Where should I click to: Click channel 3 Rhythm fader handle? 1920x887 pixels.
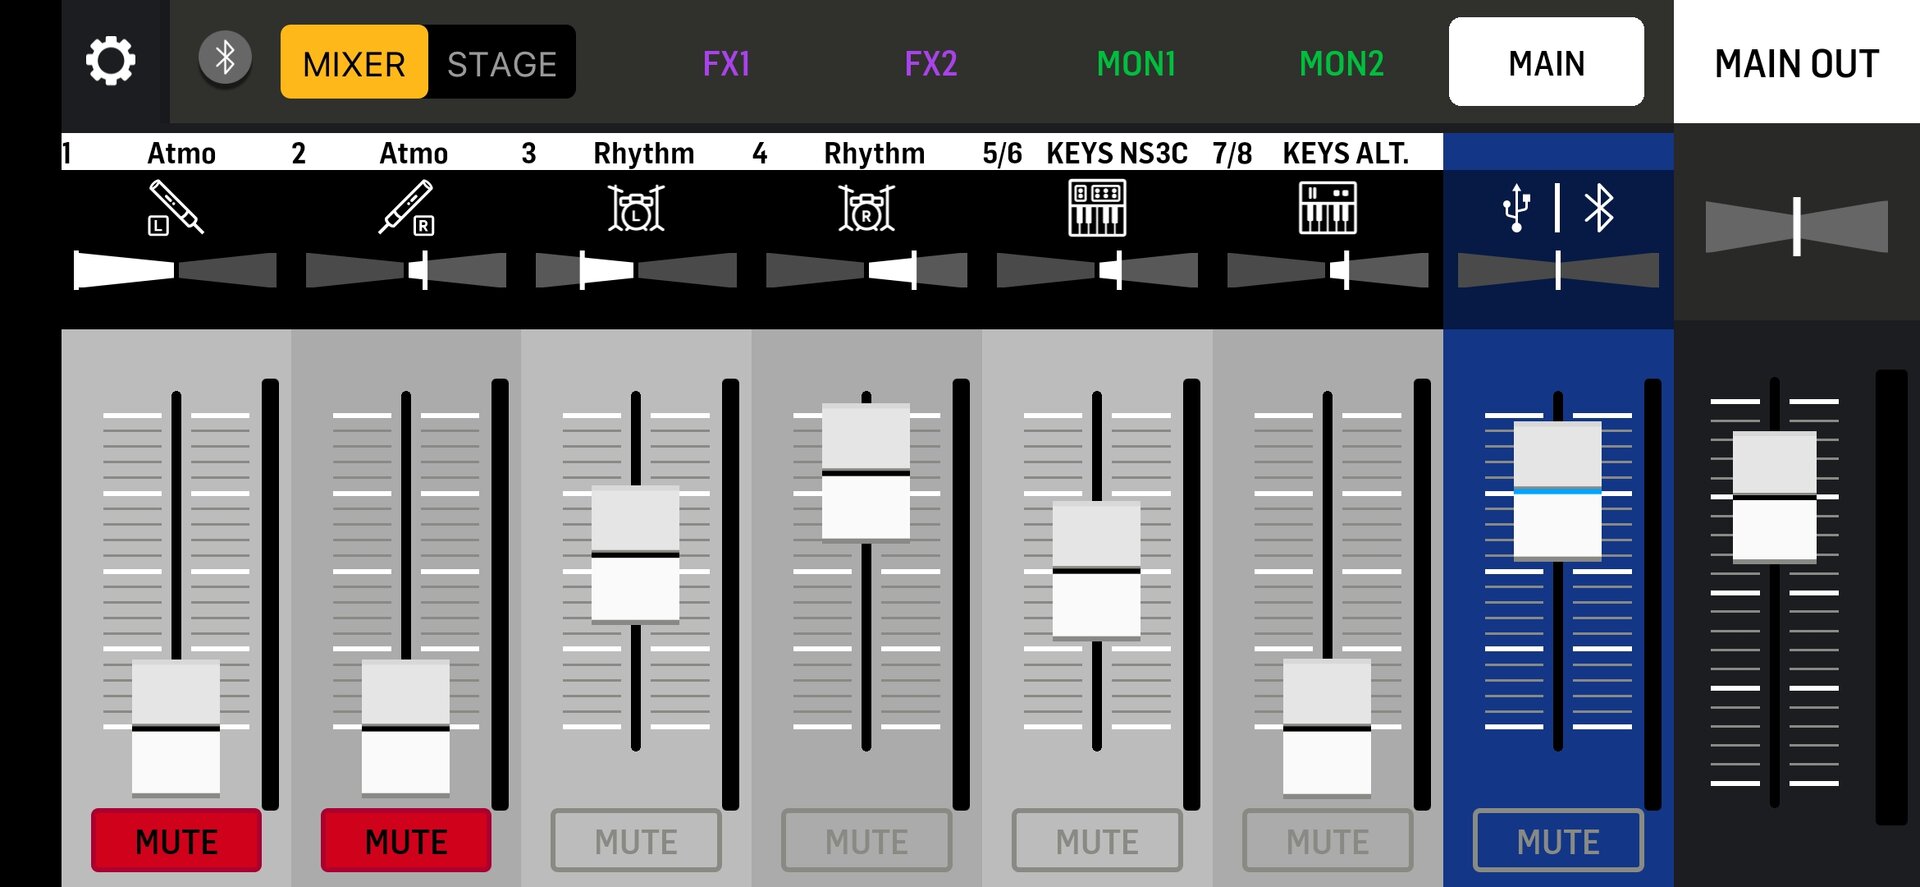[x=636, y=554]
